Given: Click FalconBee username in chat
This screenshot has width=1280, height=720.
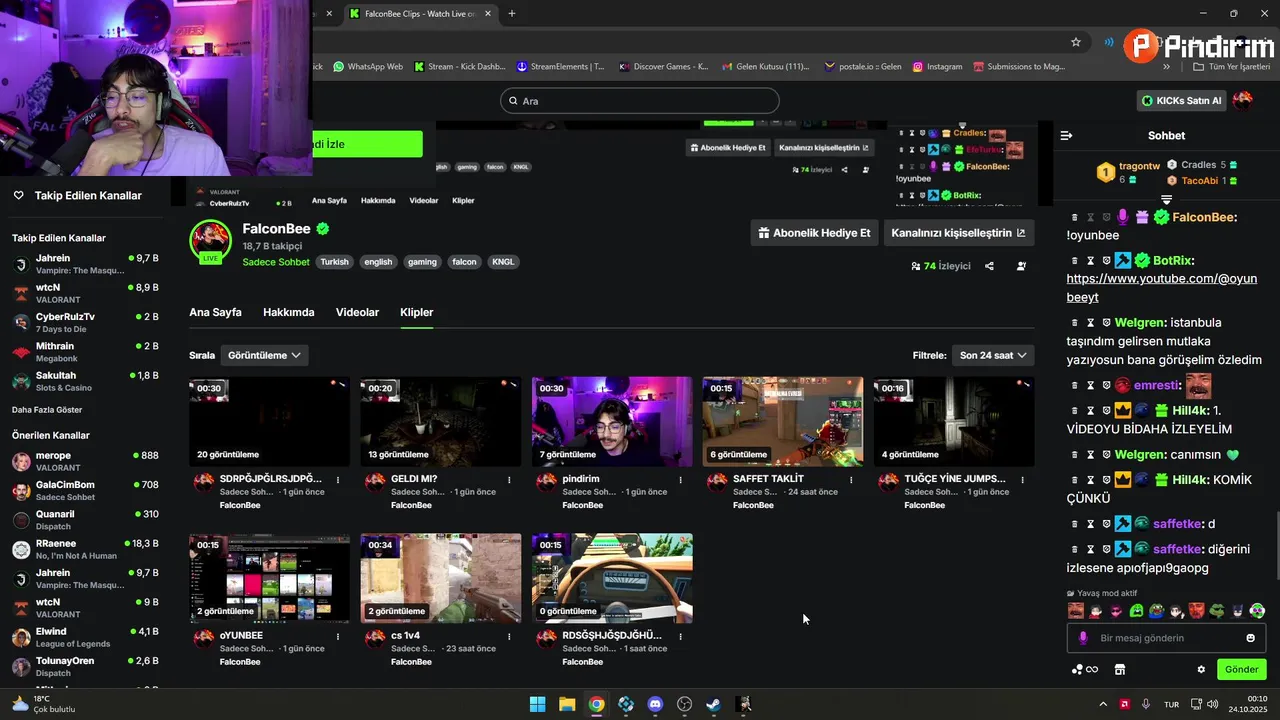Looking at the screenshot, I should pos(1204,217).
